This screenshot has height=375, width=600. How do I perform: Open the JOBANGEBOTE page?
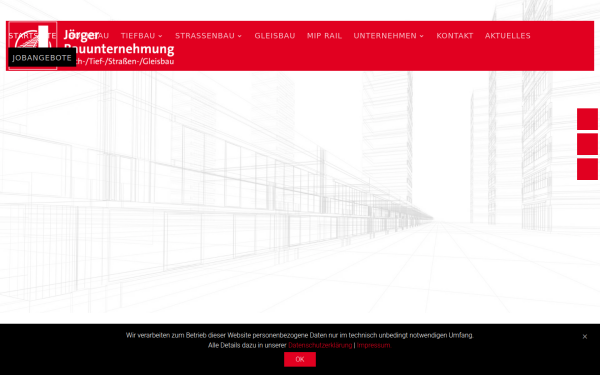pyautogui.click(x=42, y=58)
